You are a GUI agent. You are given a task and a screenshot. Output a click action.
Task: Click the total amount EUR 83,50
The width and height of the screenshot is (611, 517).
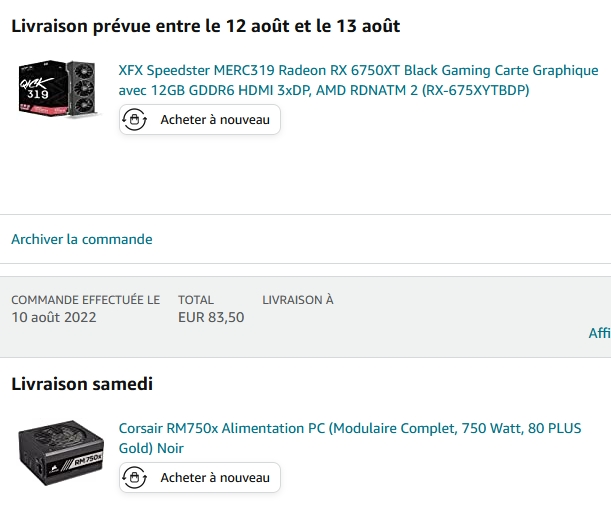[x=211, y=318]
